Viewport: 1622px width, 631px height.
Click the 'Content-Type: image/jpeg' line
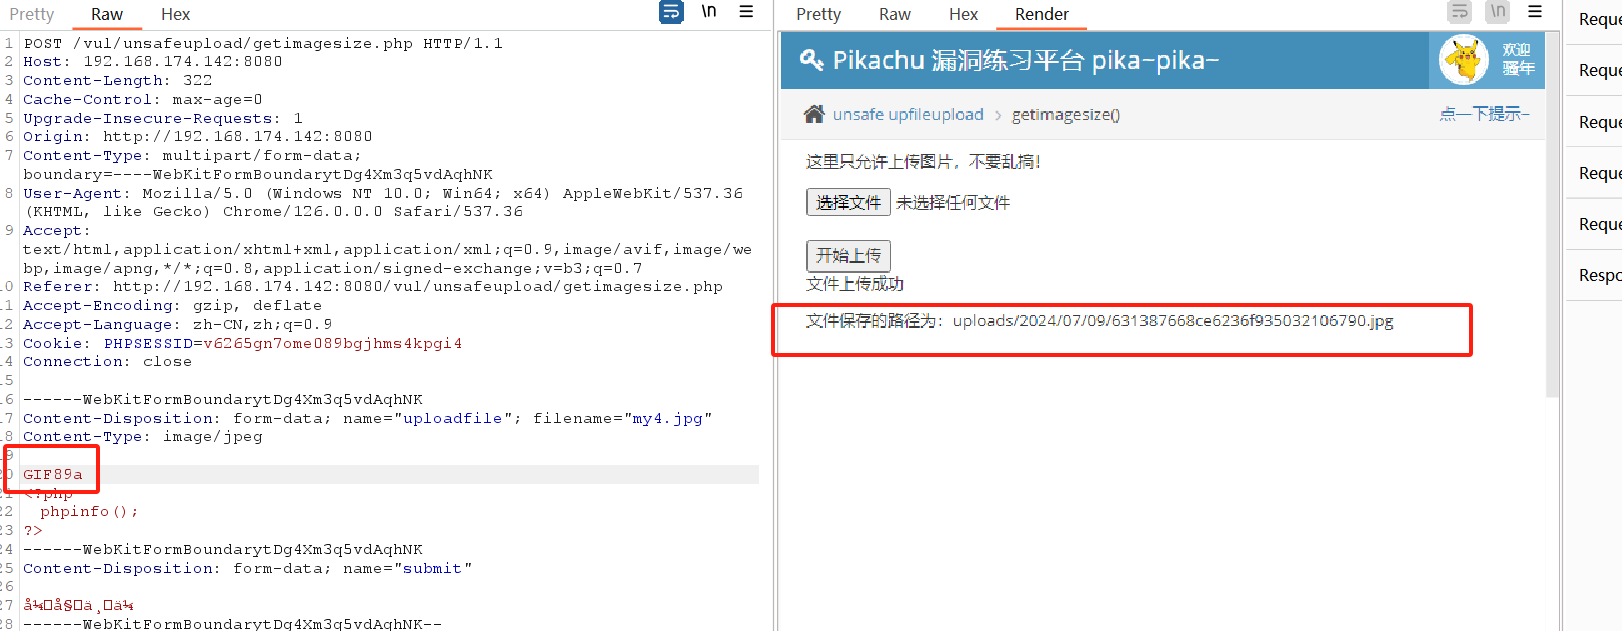(143, 437)
